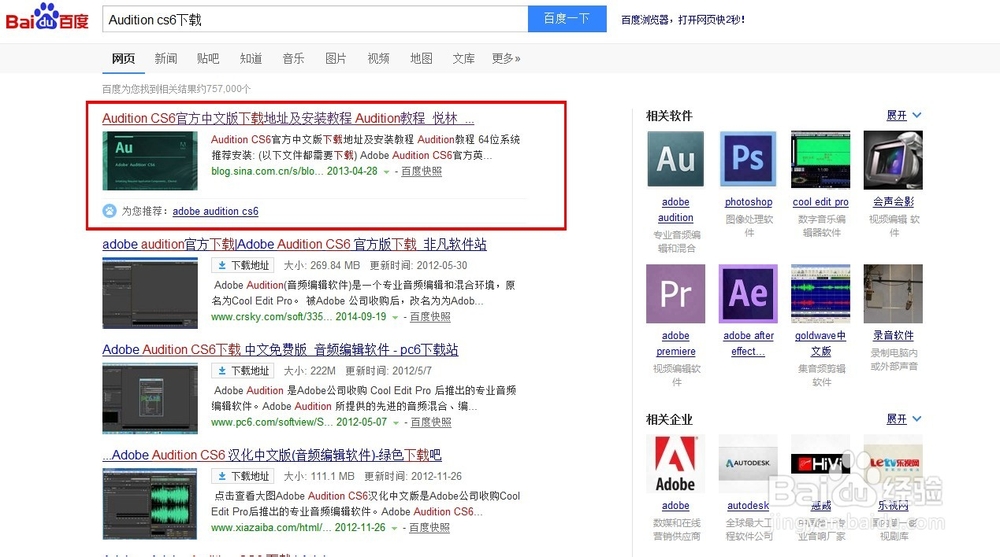Screen dimensions: 1000x557
Task: Open the GoldWave software thumbnail
Action: tap(820, 293)
